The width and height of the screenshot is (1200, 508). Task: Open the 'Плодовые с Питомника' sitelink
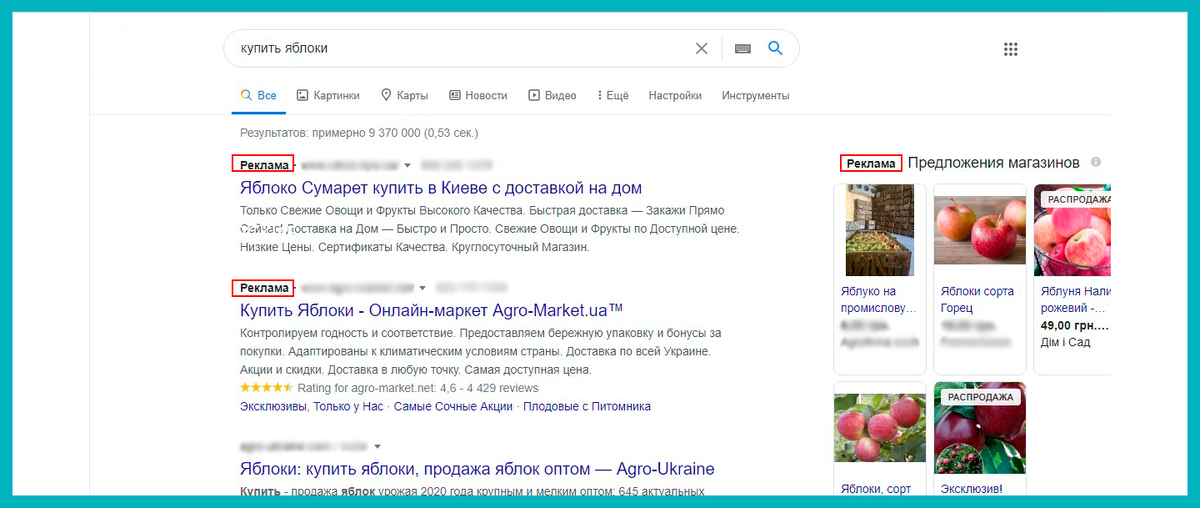[x=586, y=406]
